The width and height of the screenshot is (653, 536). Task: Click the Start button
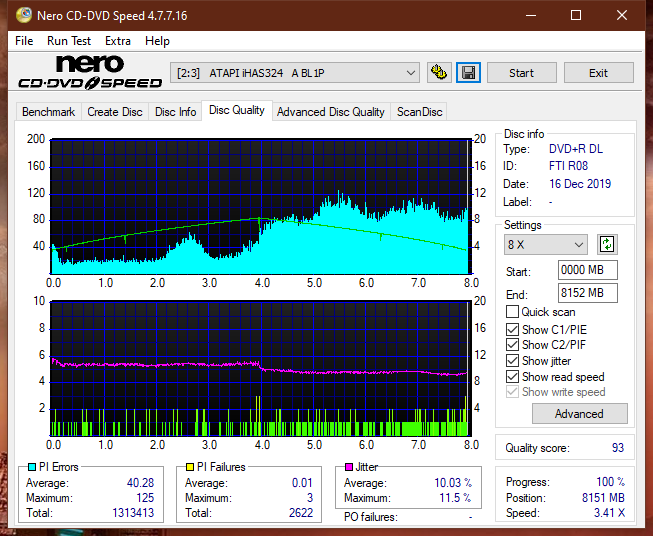[x=521, y=73]
